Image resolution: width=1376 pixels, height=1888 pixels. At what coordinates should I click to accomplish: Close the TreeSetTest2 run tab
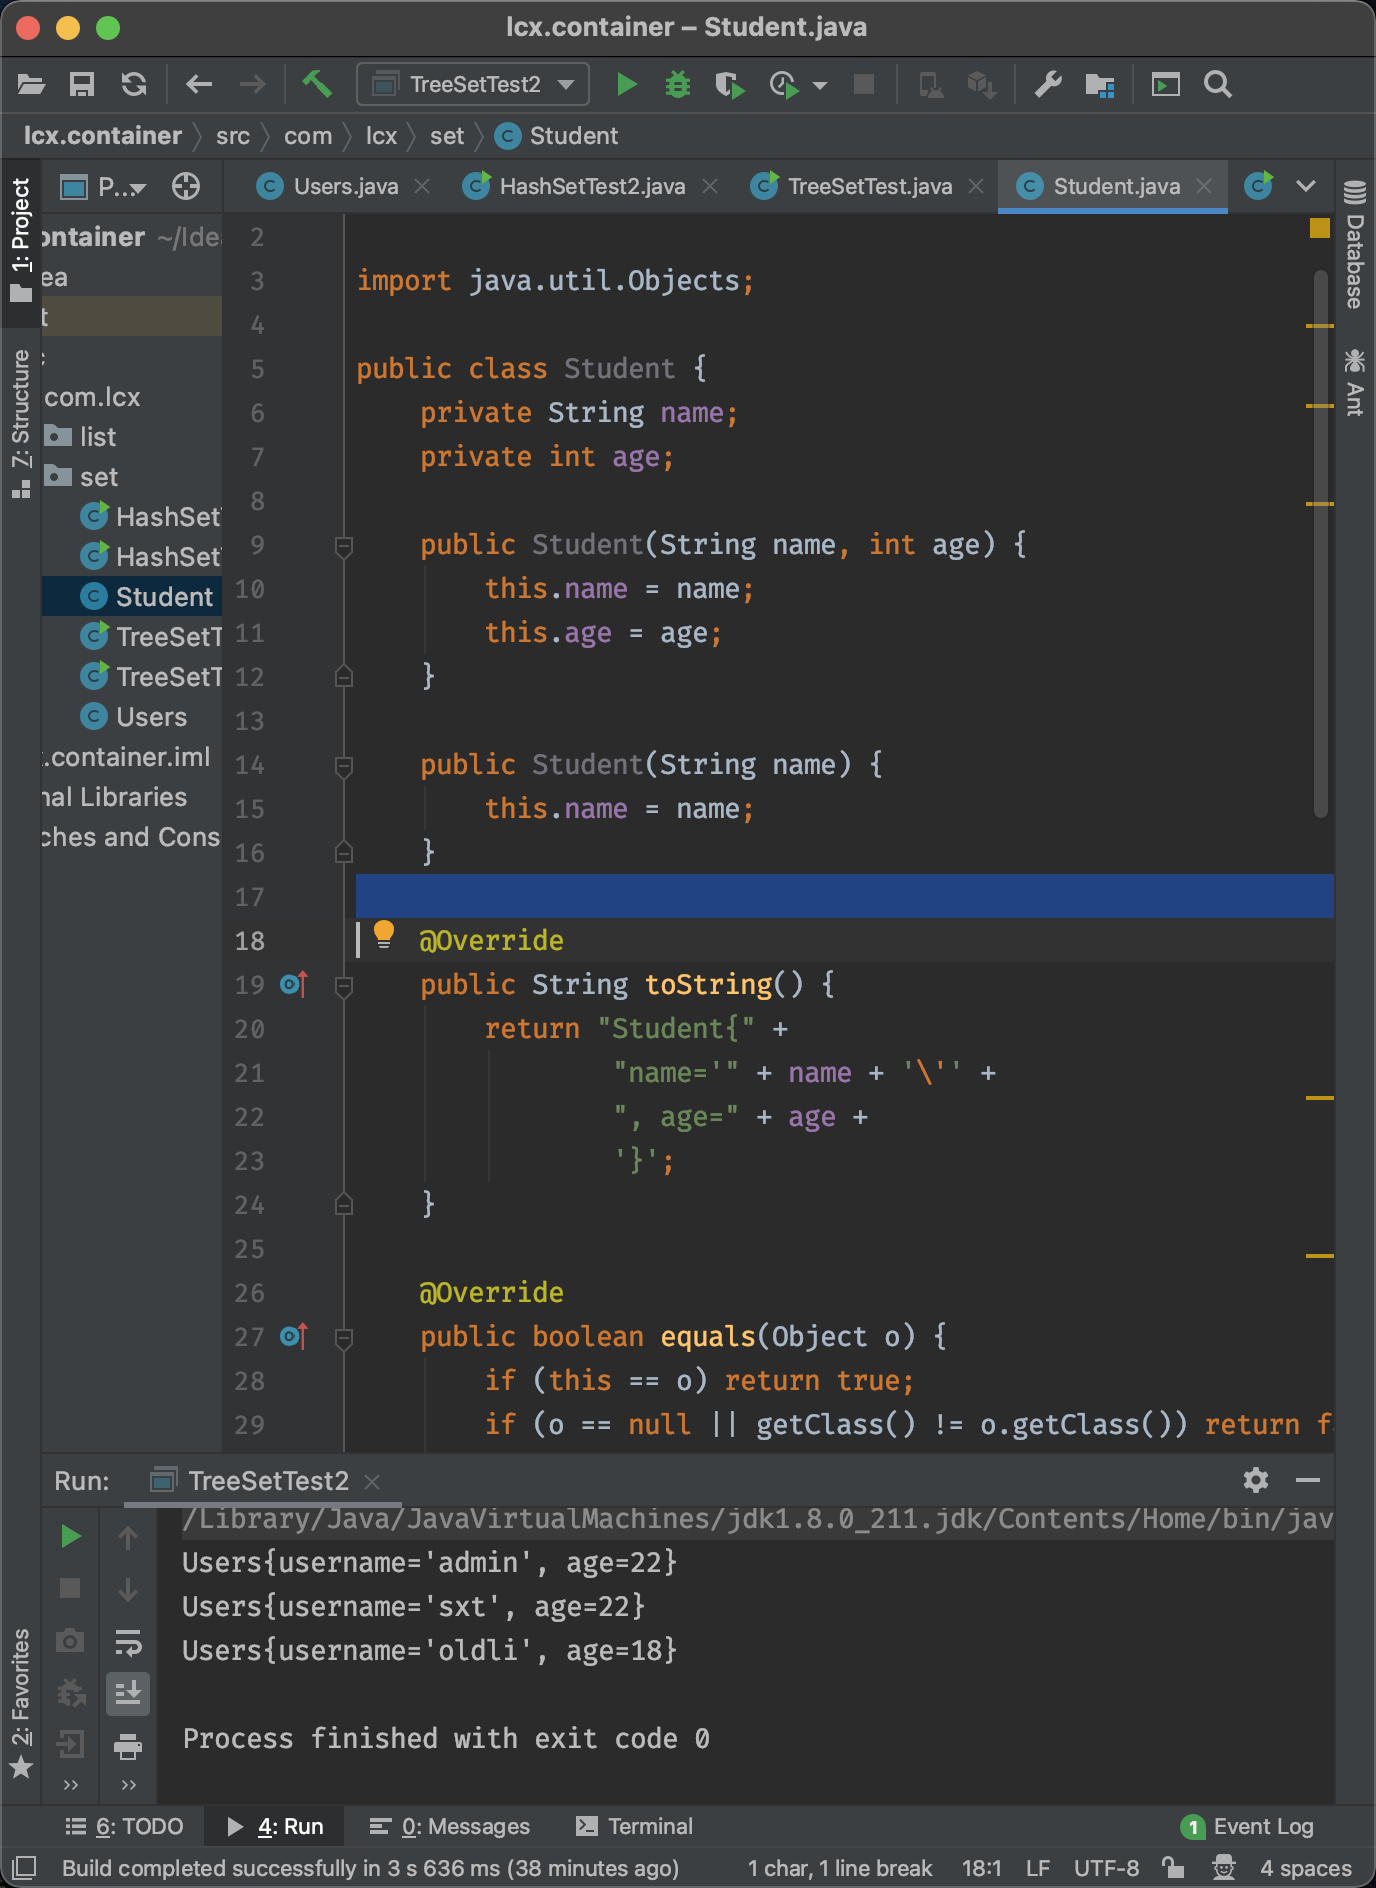372,1481
